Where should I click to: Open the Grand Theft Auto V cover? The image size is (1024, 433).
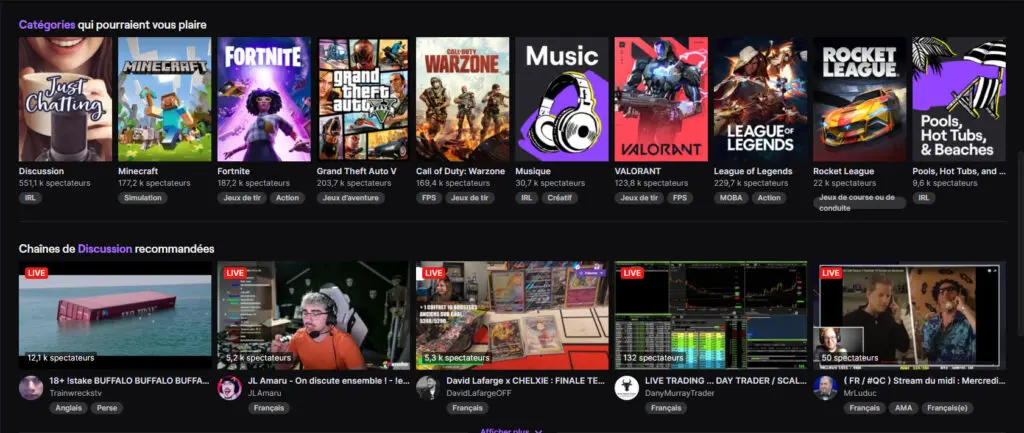[363, 99]
